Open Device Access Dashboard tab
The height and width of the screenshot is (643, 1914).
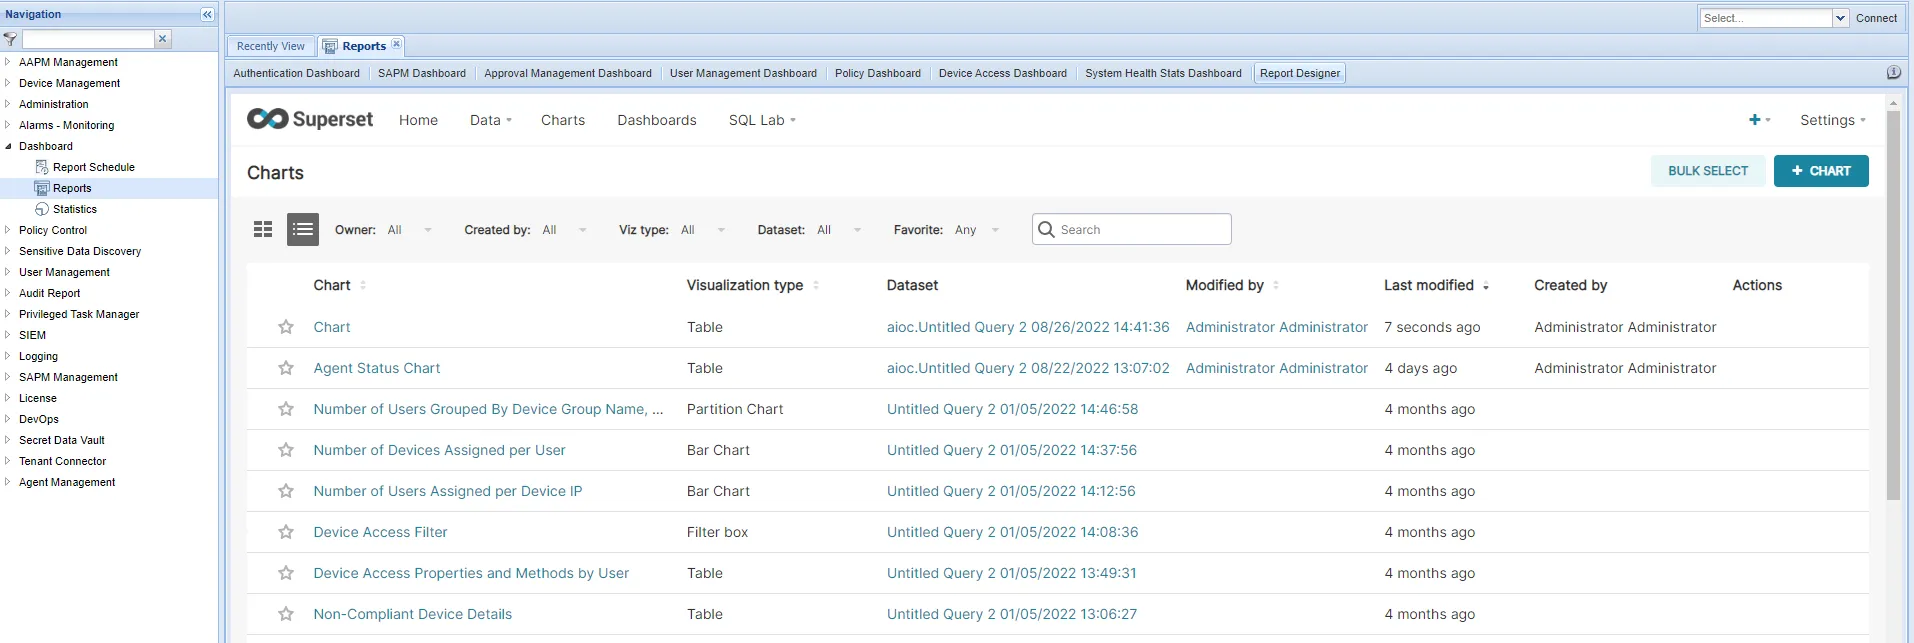tap(1003, 73)
